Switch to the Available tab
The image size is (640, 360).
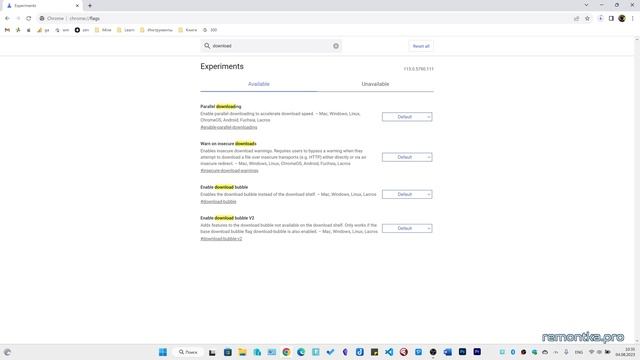[x=259, y=84]
